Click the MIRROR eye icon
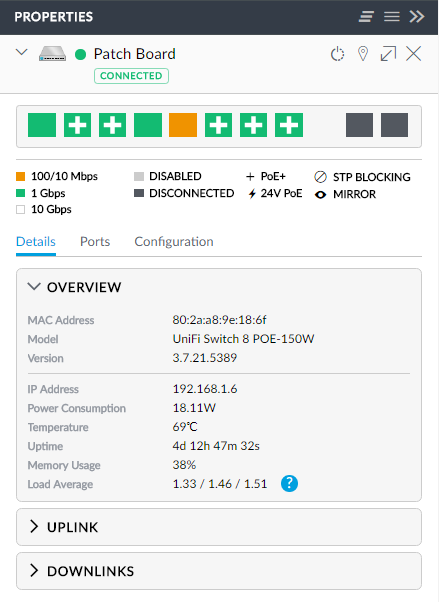Screen dimensions: 439x602 click(x=320, y=195)
